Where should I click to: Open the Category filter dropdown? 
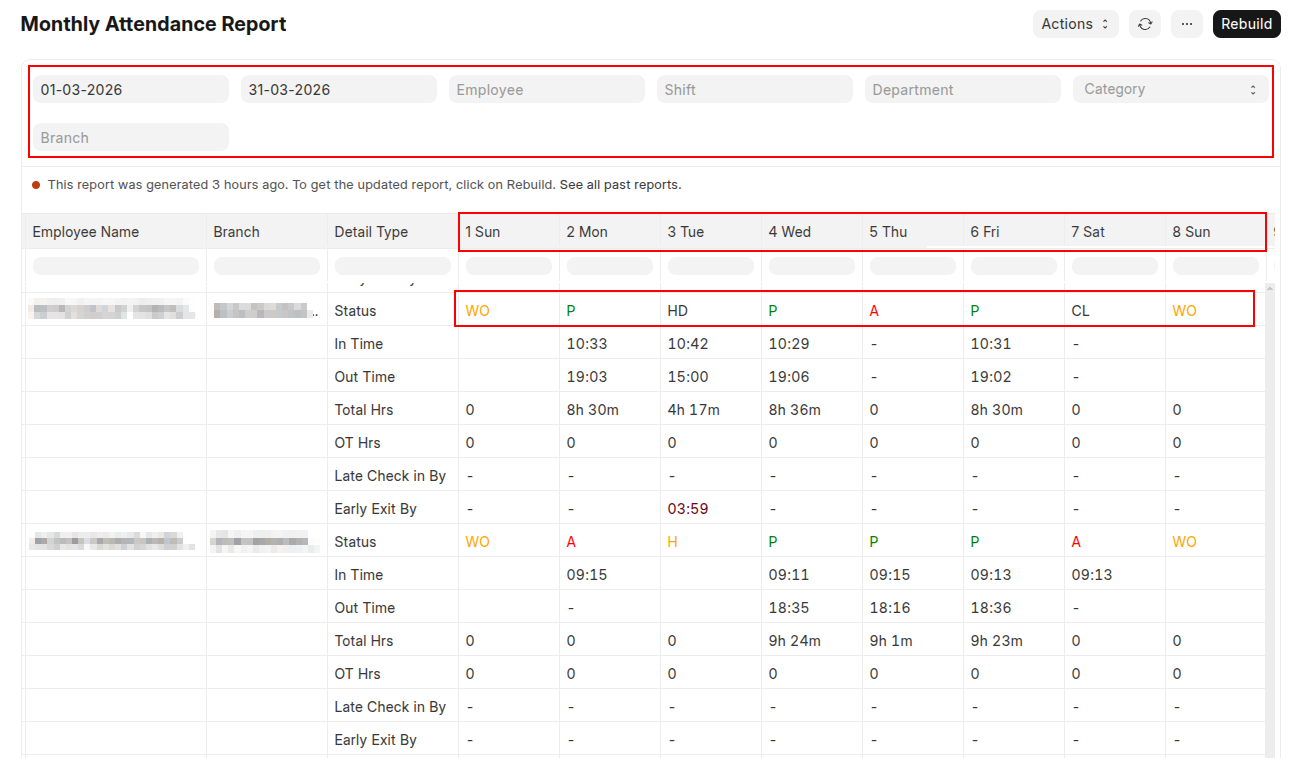[1168, 89]
